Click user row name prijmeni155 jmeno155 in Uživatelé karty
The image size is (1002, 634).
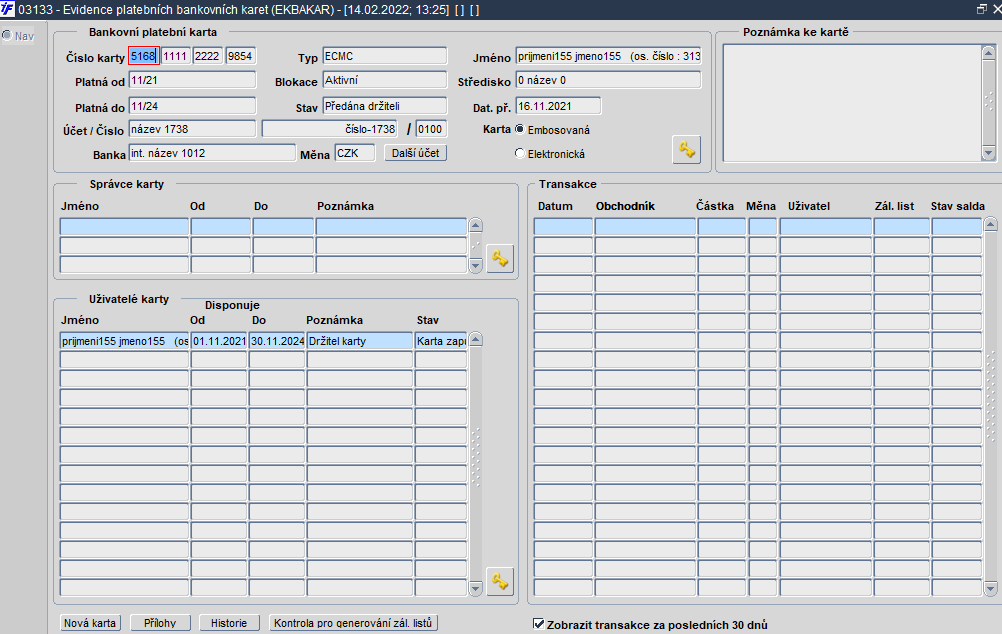tap(125, 341)
